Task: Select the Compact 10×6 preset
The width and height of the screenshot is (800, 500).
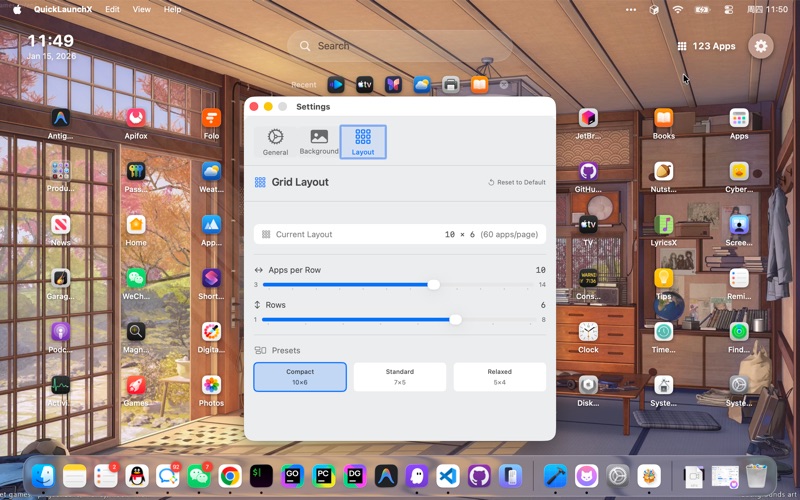Action: coord(300,377)
